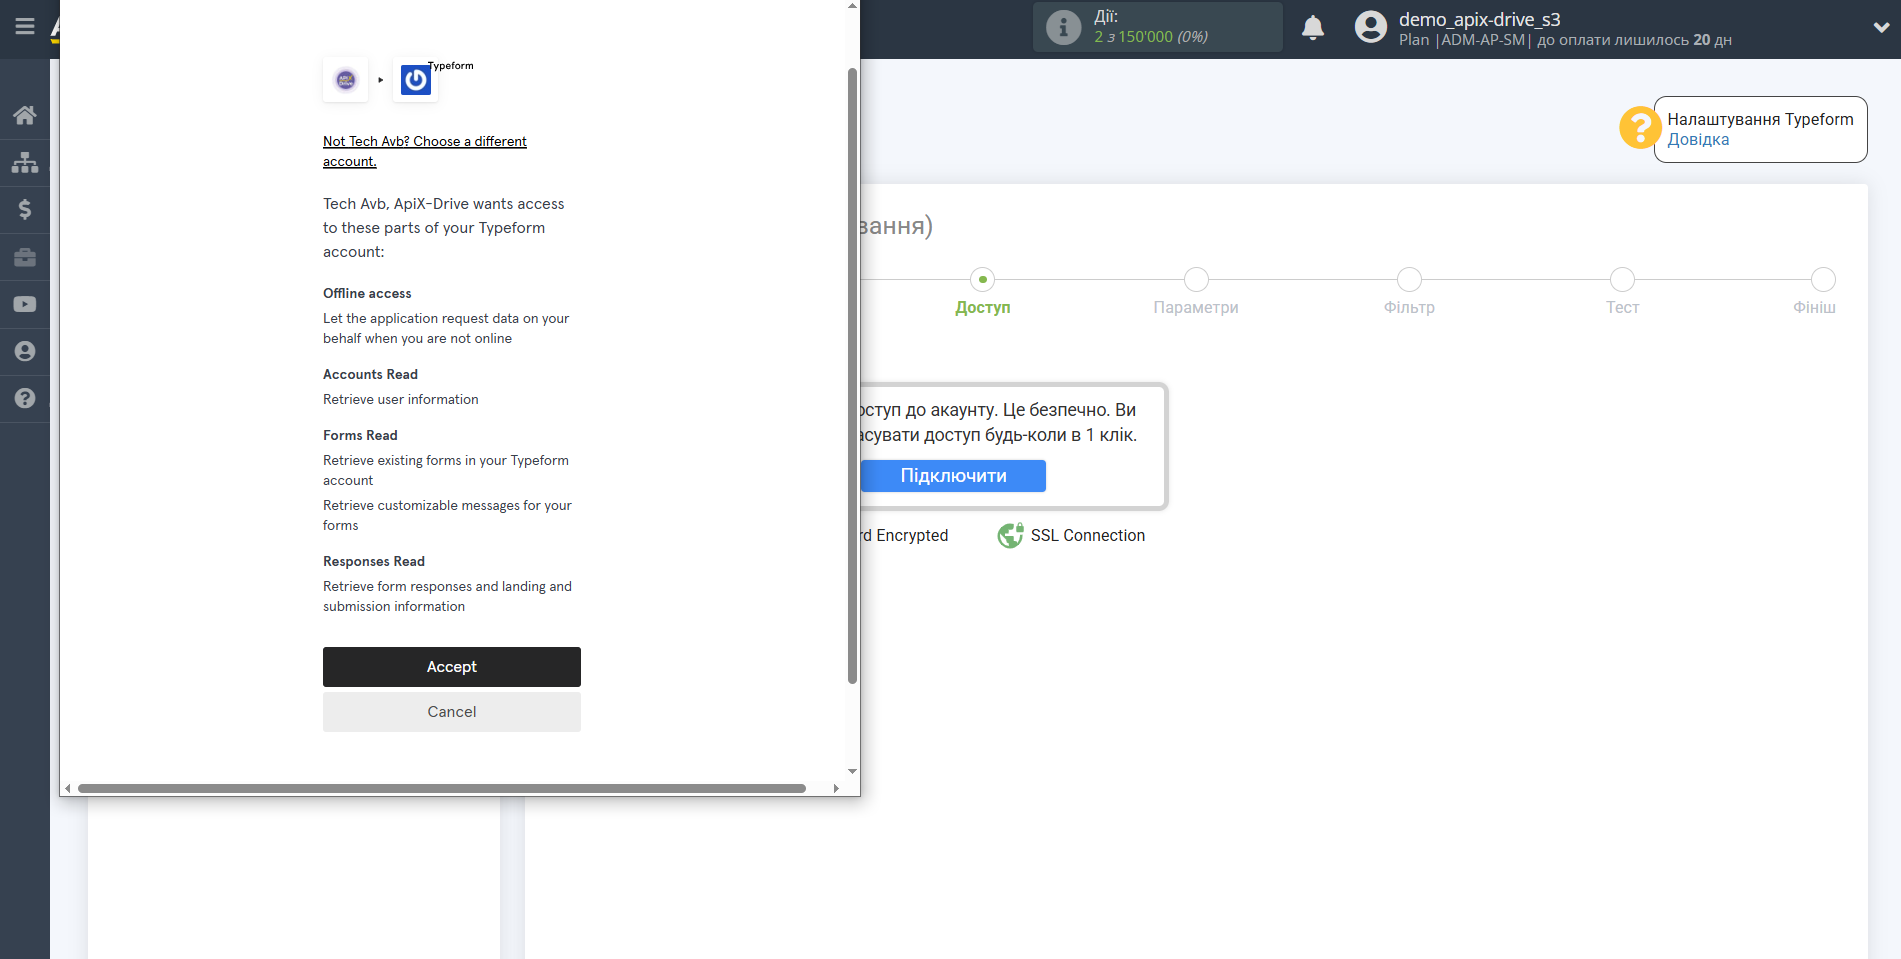The width and height of the screenshot is (1901, 959).
Task: Click the popup vertical scrollbar
Action: [852, 375]
